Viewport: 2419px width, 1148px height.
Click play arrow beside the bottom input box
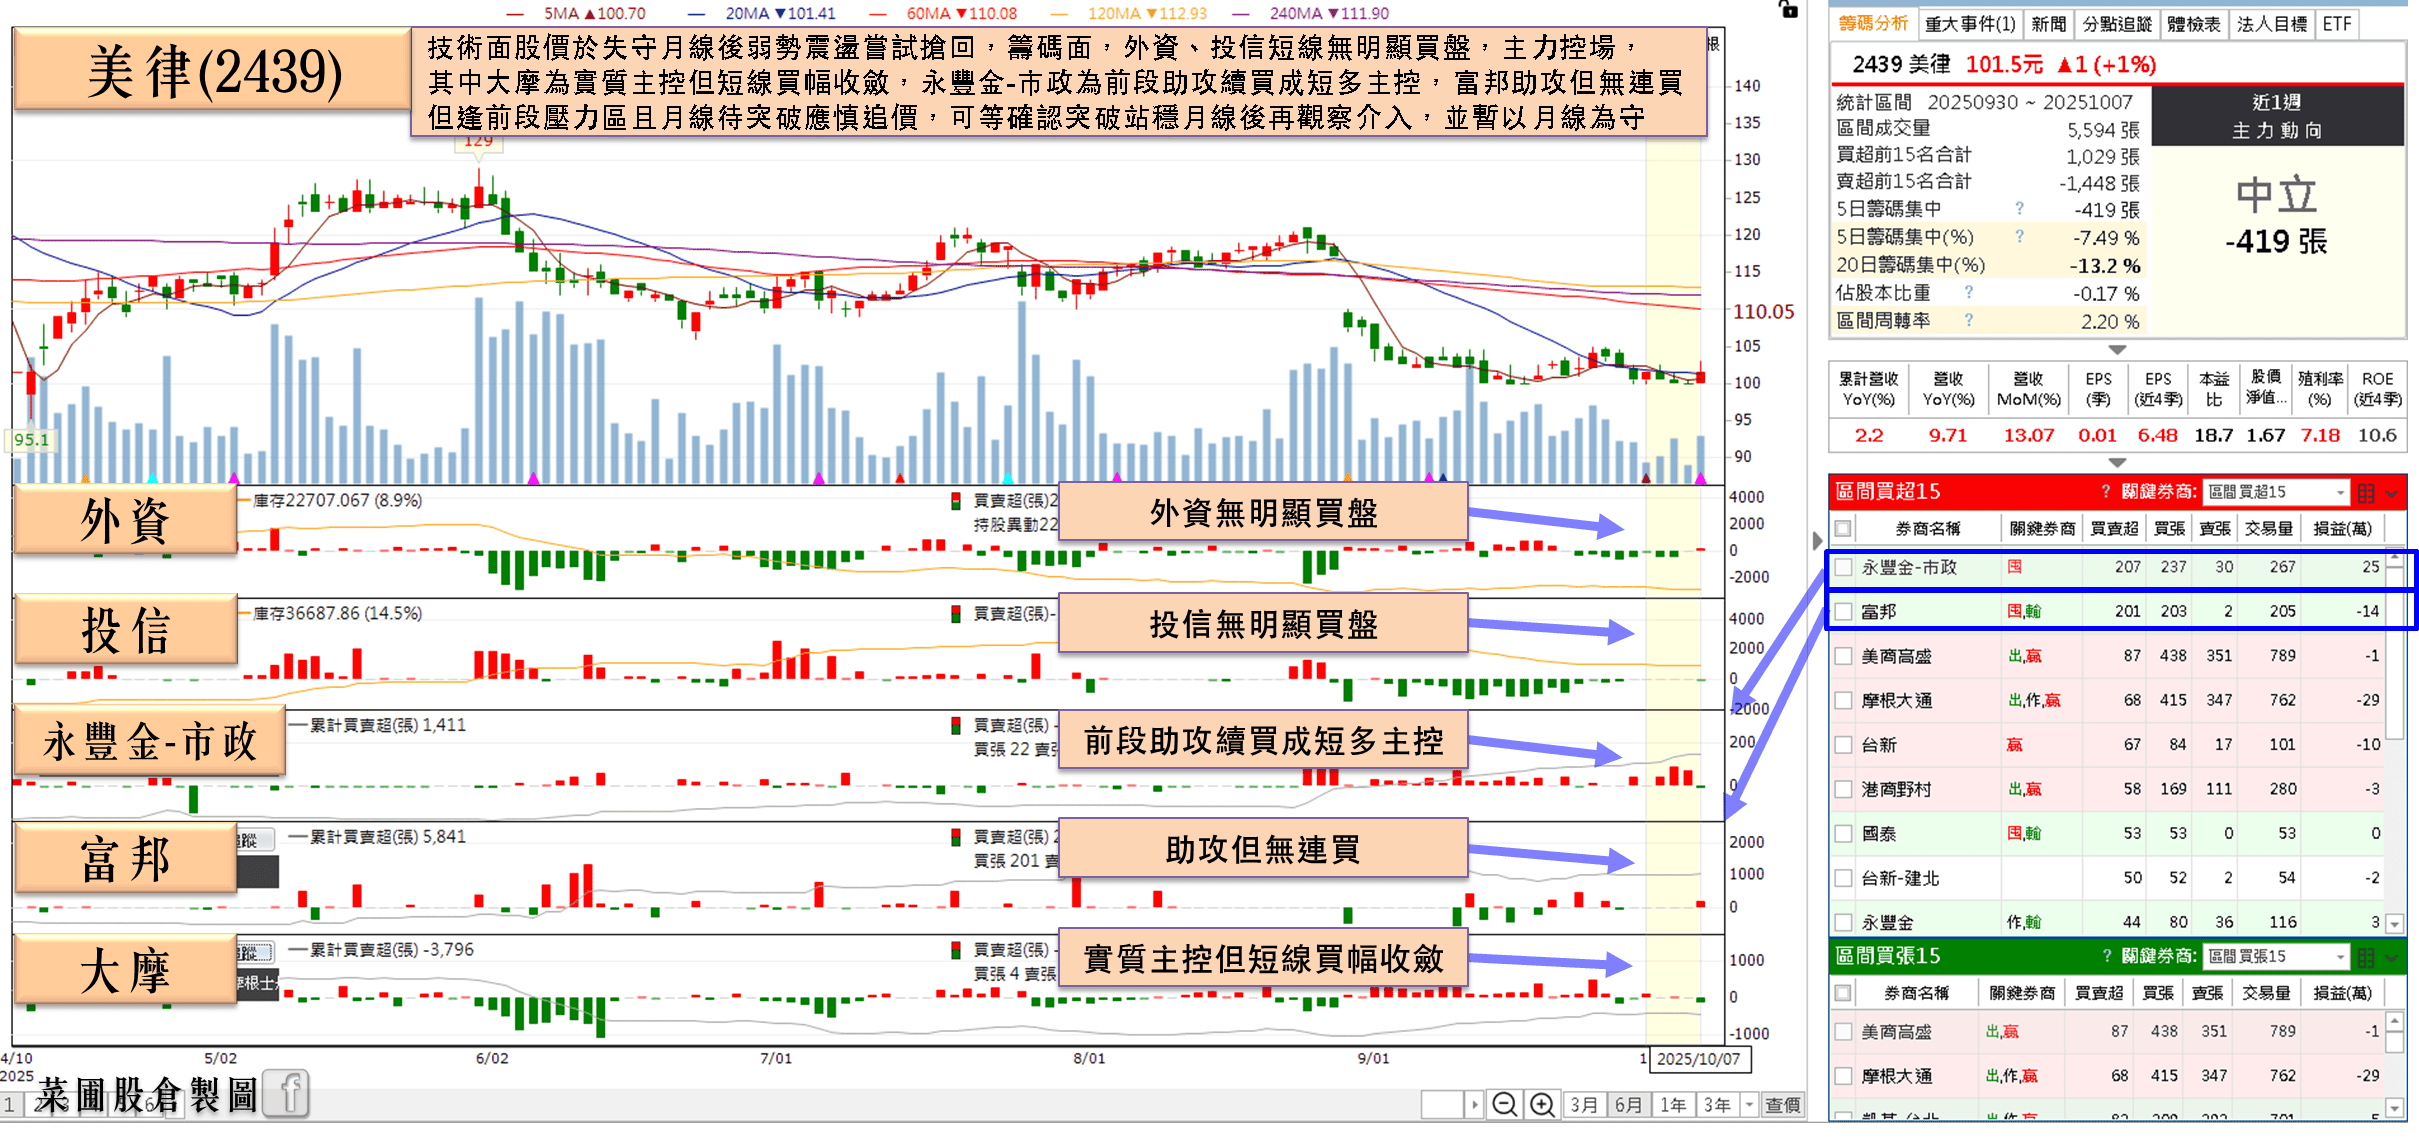point(1474,1105)
